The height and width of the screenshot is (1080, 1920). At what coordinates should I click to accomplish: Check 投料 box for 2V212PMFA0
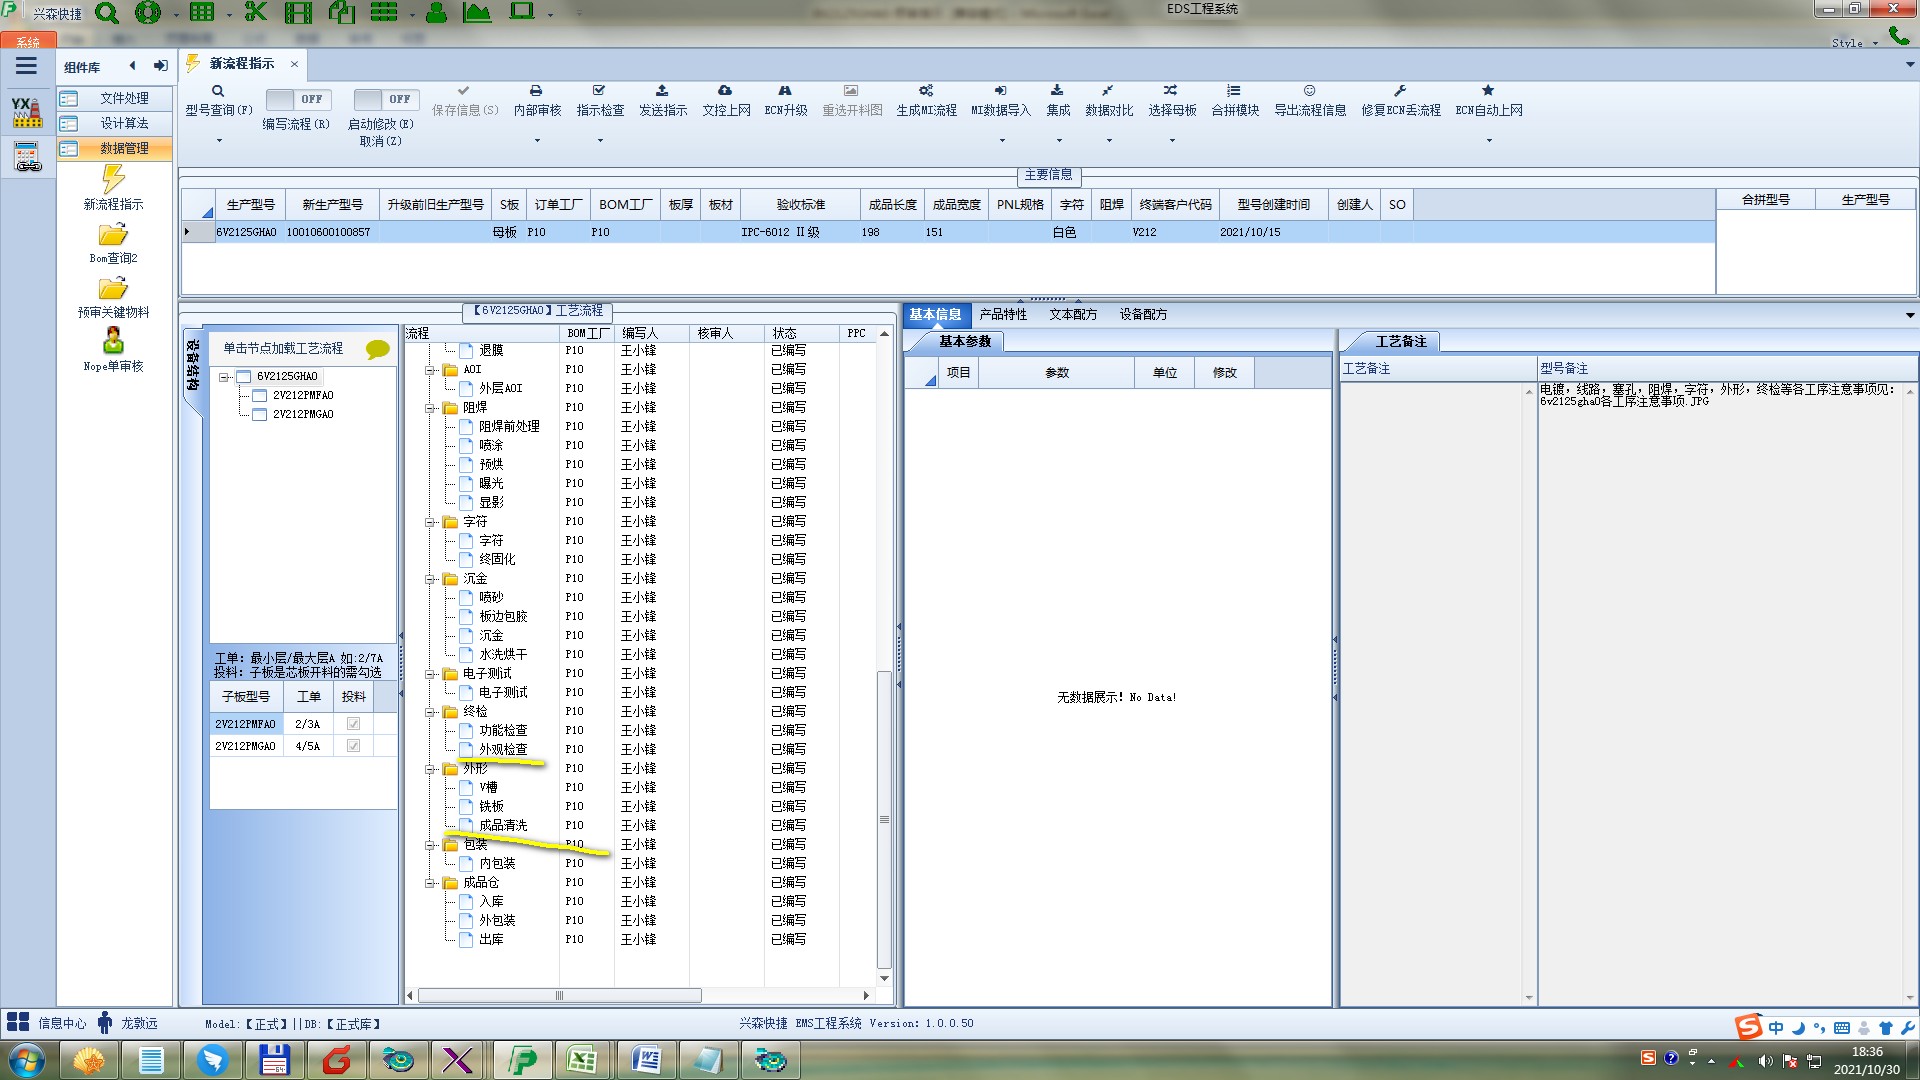[353, 724]
